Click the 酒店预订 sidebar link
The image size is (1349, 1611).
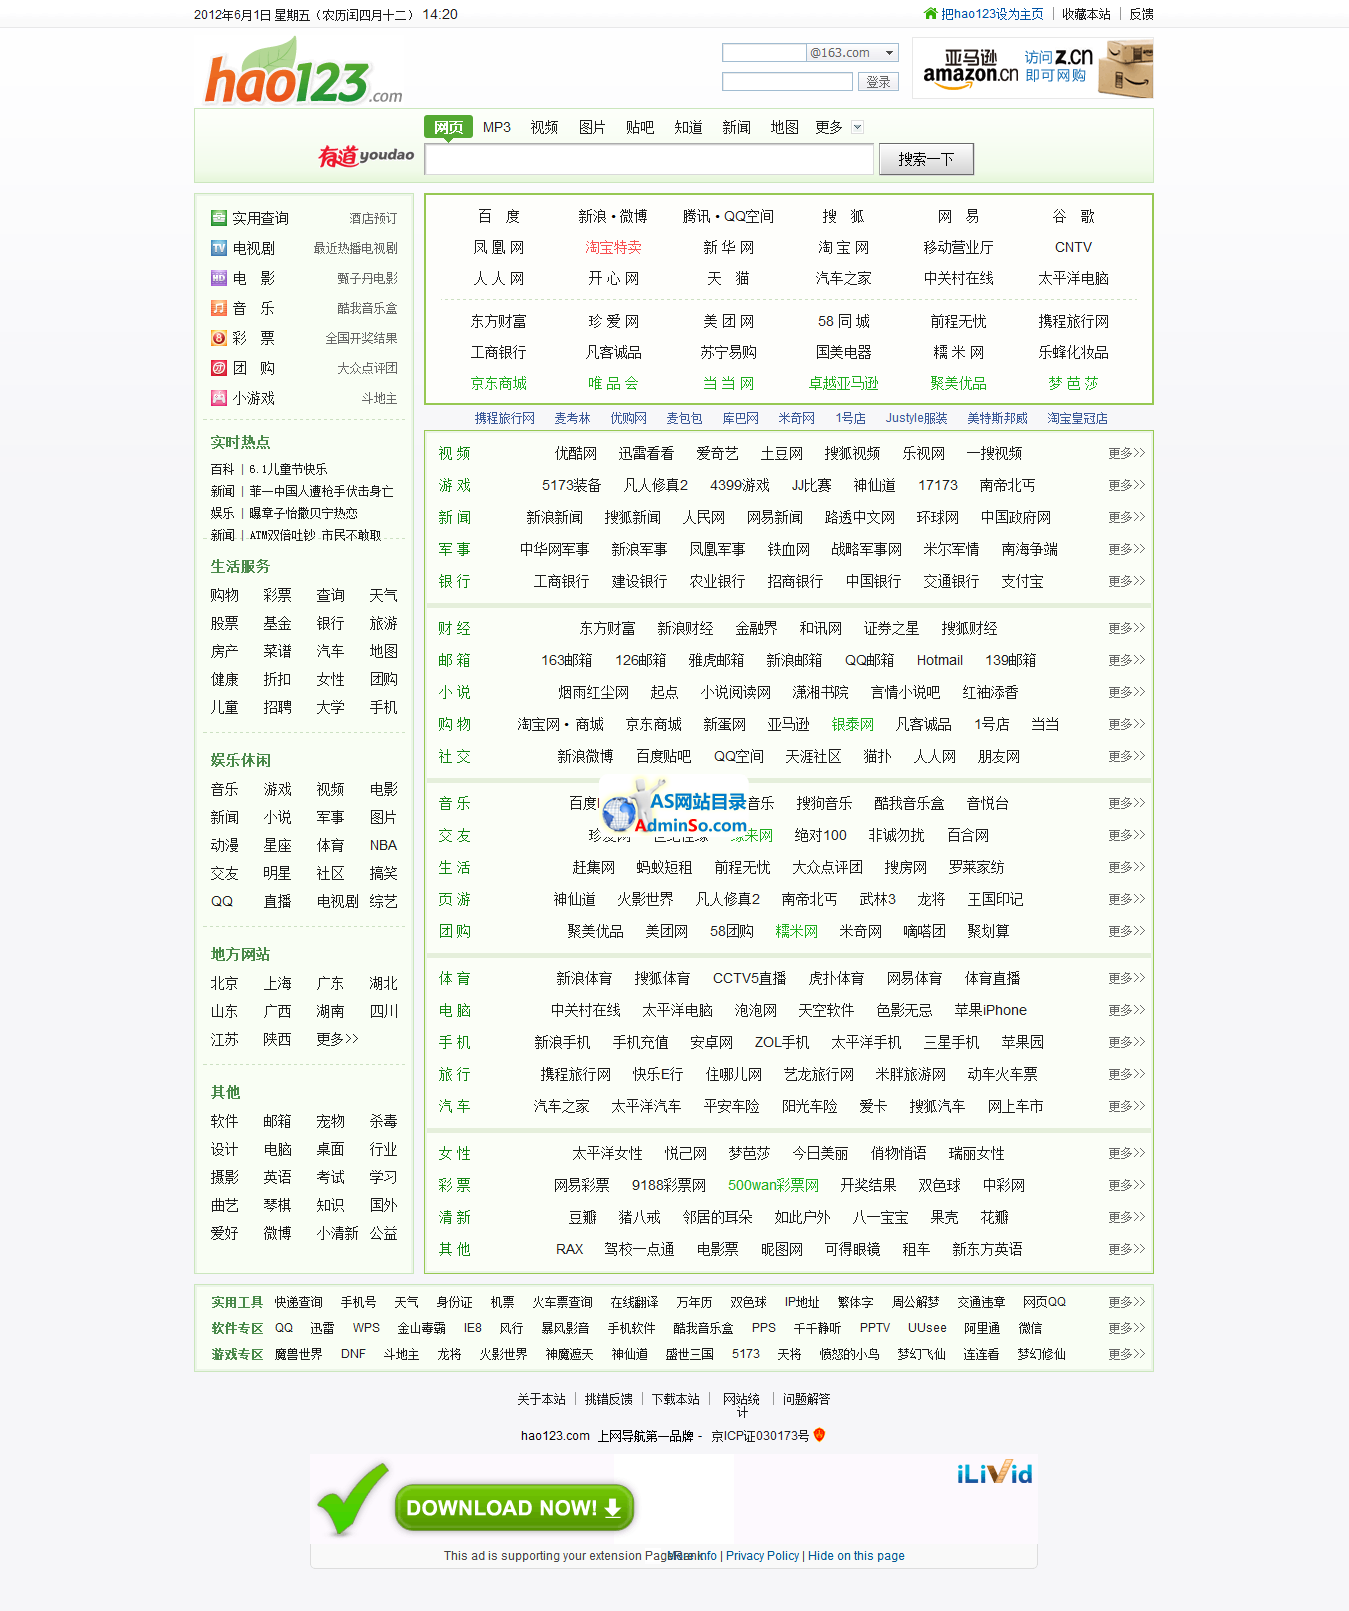tap(373, 218)
